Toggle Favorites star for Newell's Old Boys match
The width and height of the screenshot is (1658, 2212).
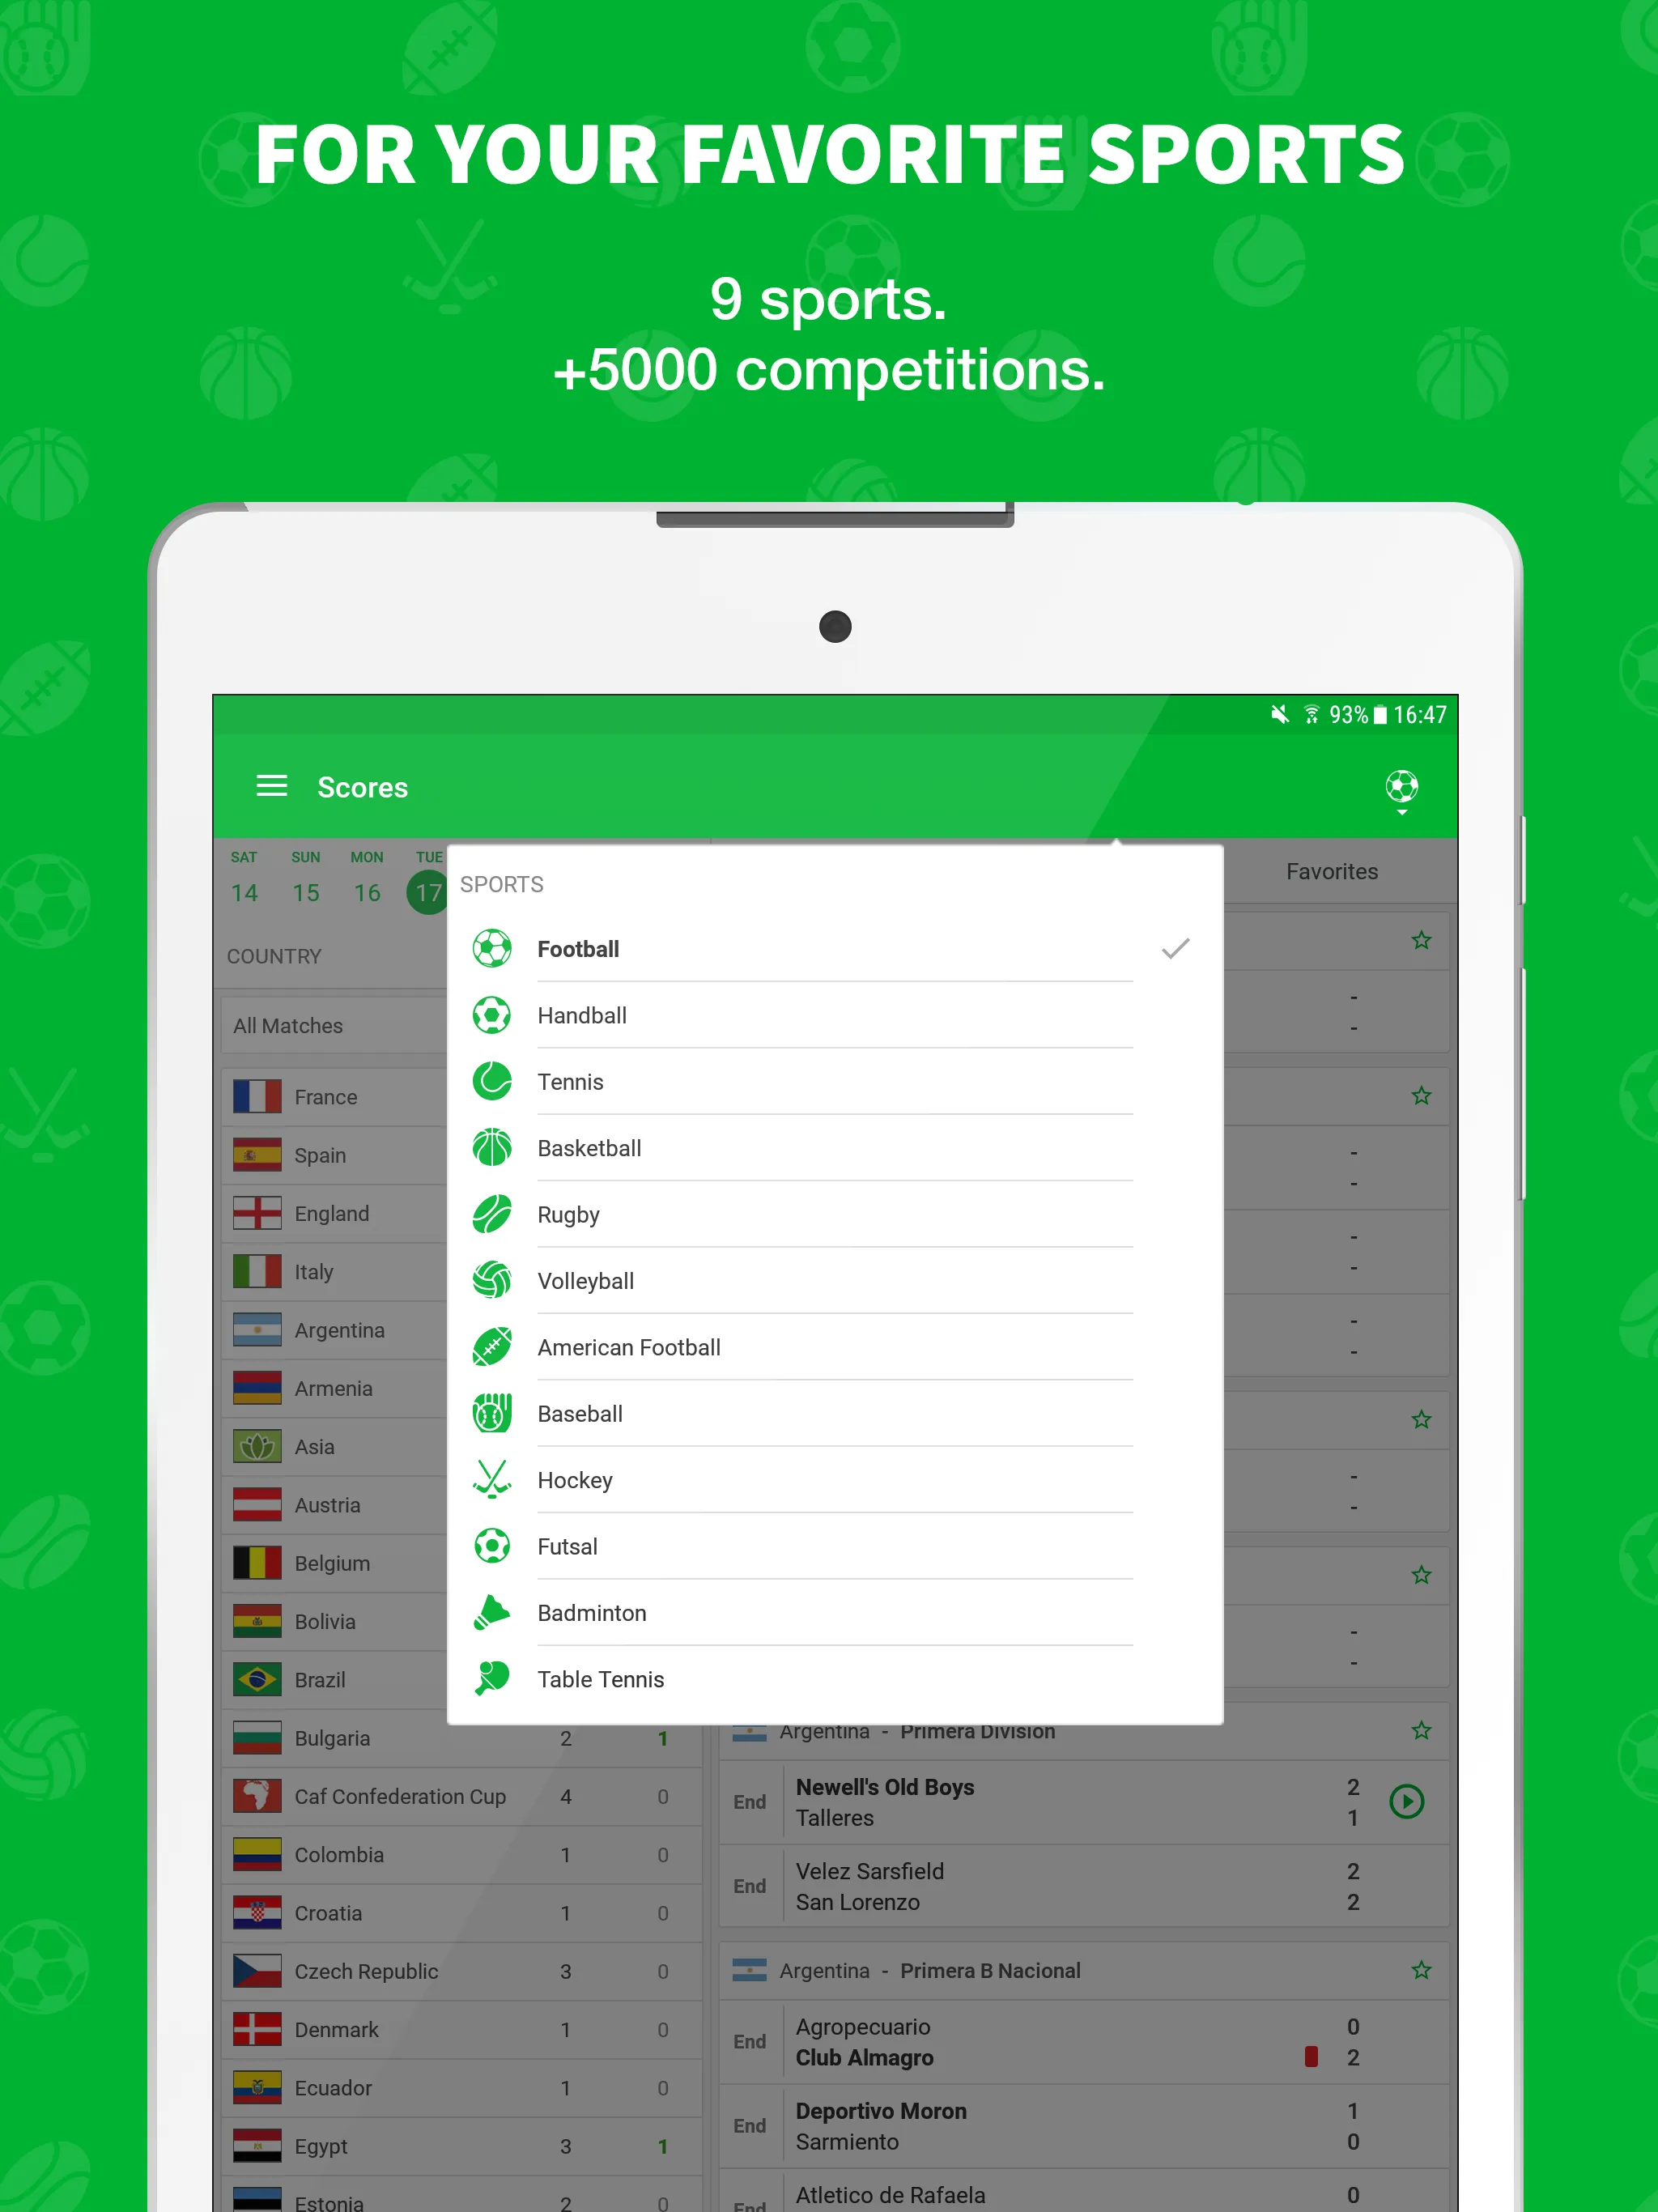coord(1423,1729)
